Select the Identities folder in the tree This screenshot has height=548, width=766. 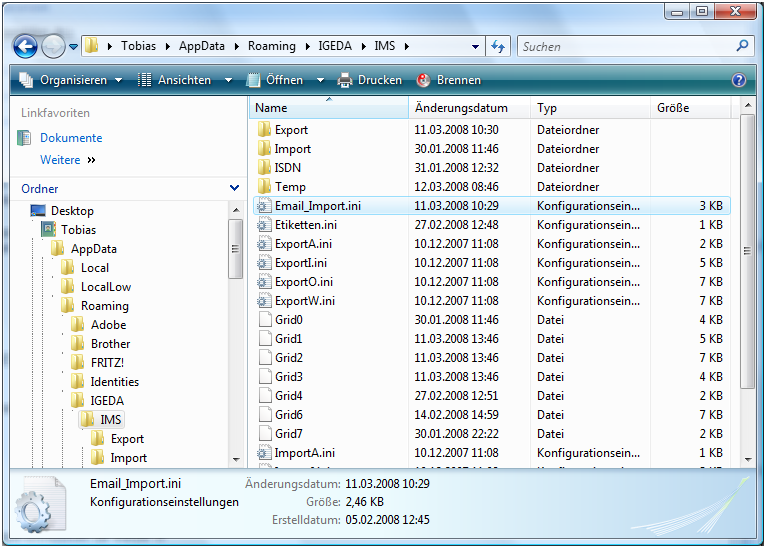[114, 382]
